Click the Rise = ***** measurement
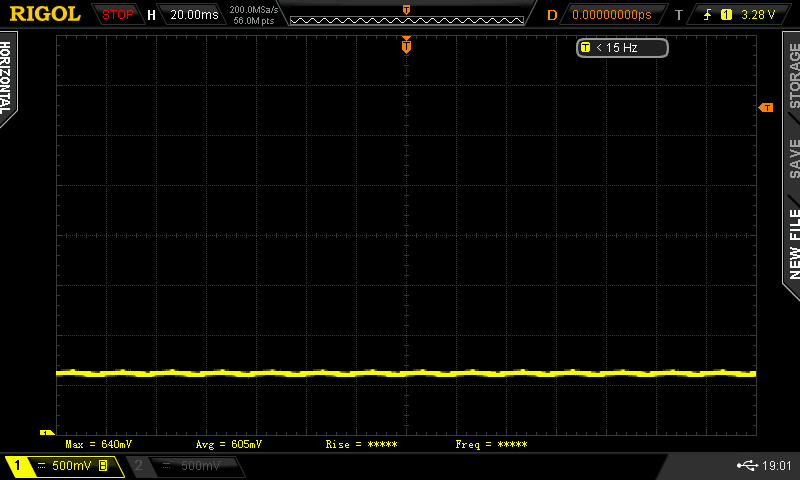The height and width of the screenshot is (480, 800). pos(361,444)
